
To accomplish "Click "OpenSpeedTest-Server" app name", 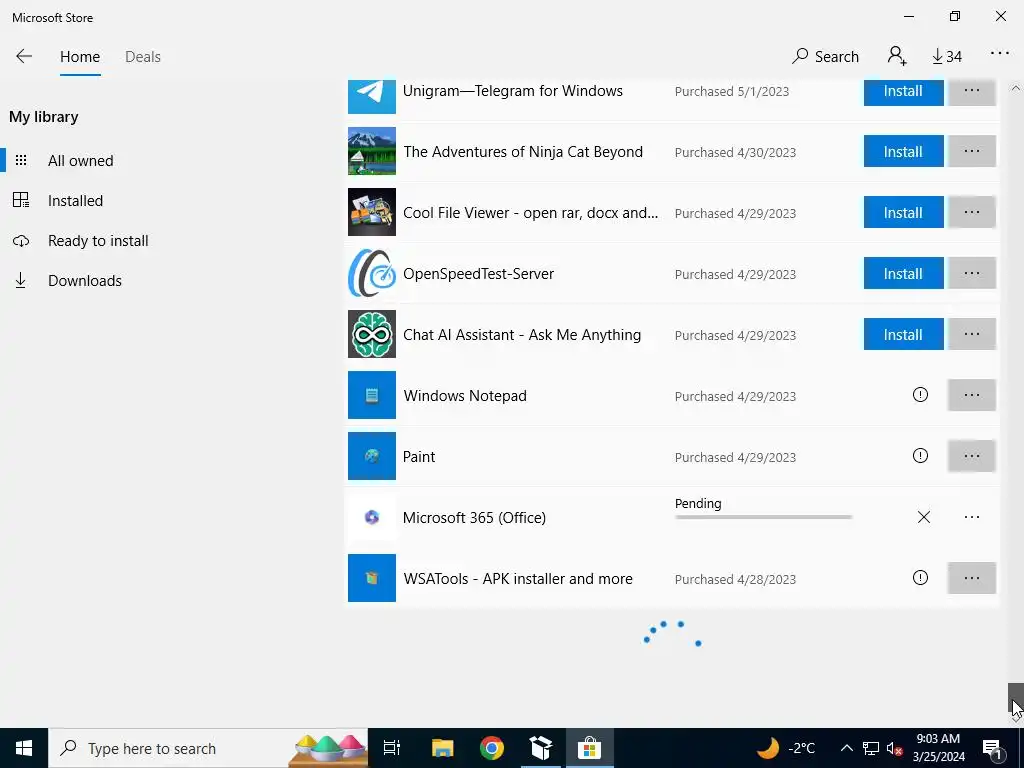I will point(478,274).
